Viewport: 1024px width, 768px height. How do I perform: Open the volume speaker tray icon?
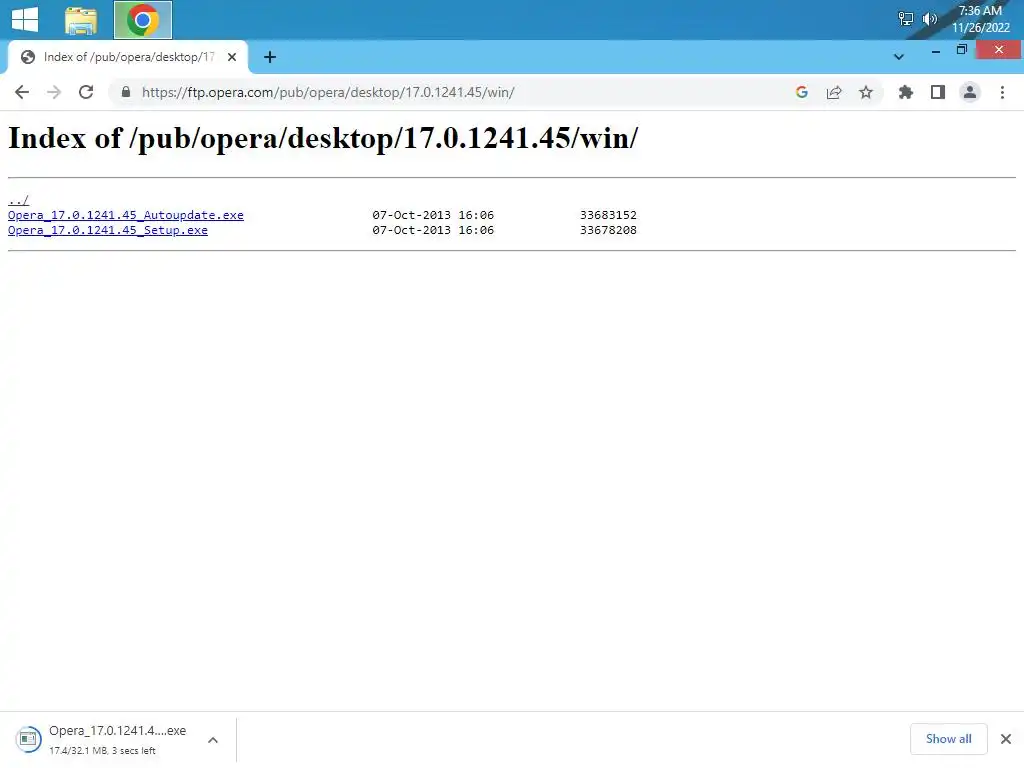[x=929, y=19]
